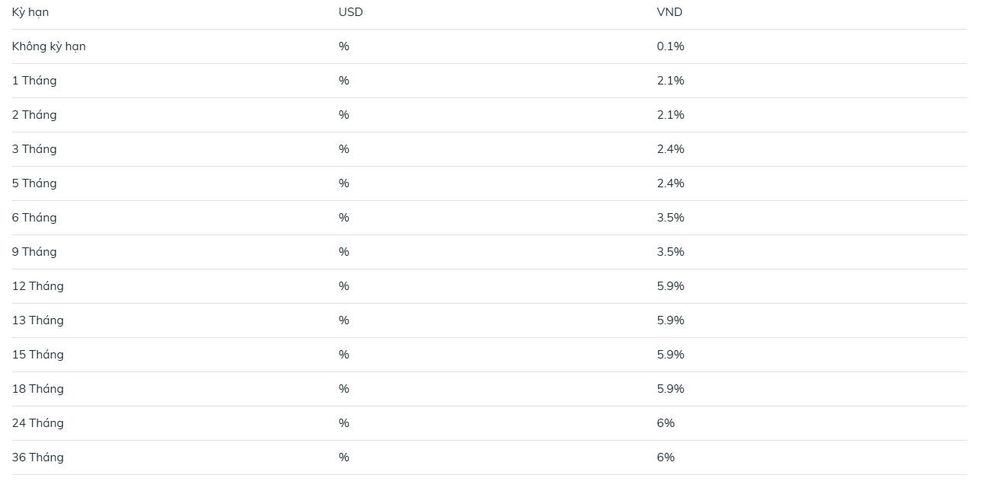Click the 18 Tháng term label
Image resolution: width=1000 pixels, height=494 pixels.
pyautogui.click(x=38, y=389)
